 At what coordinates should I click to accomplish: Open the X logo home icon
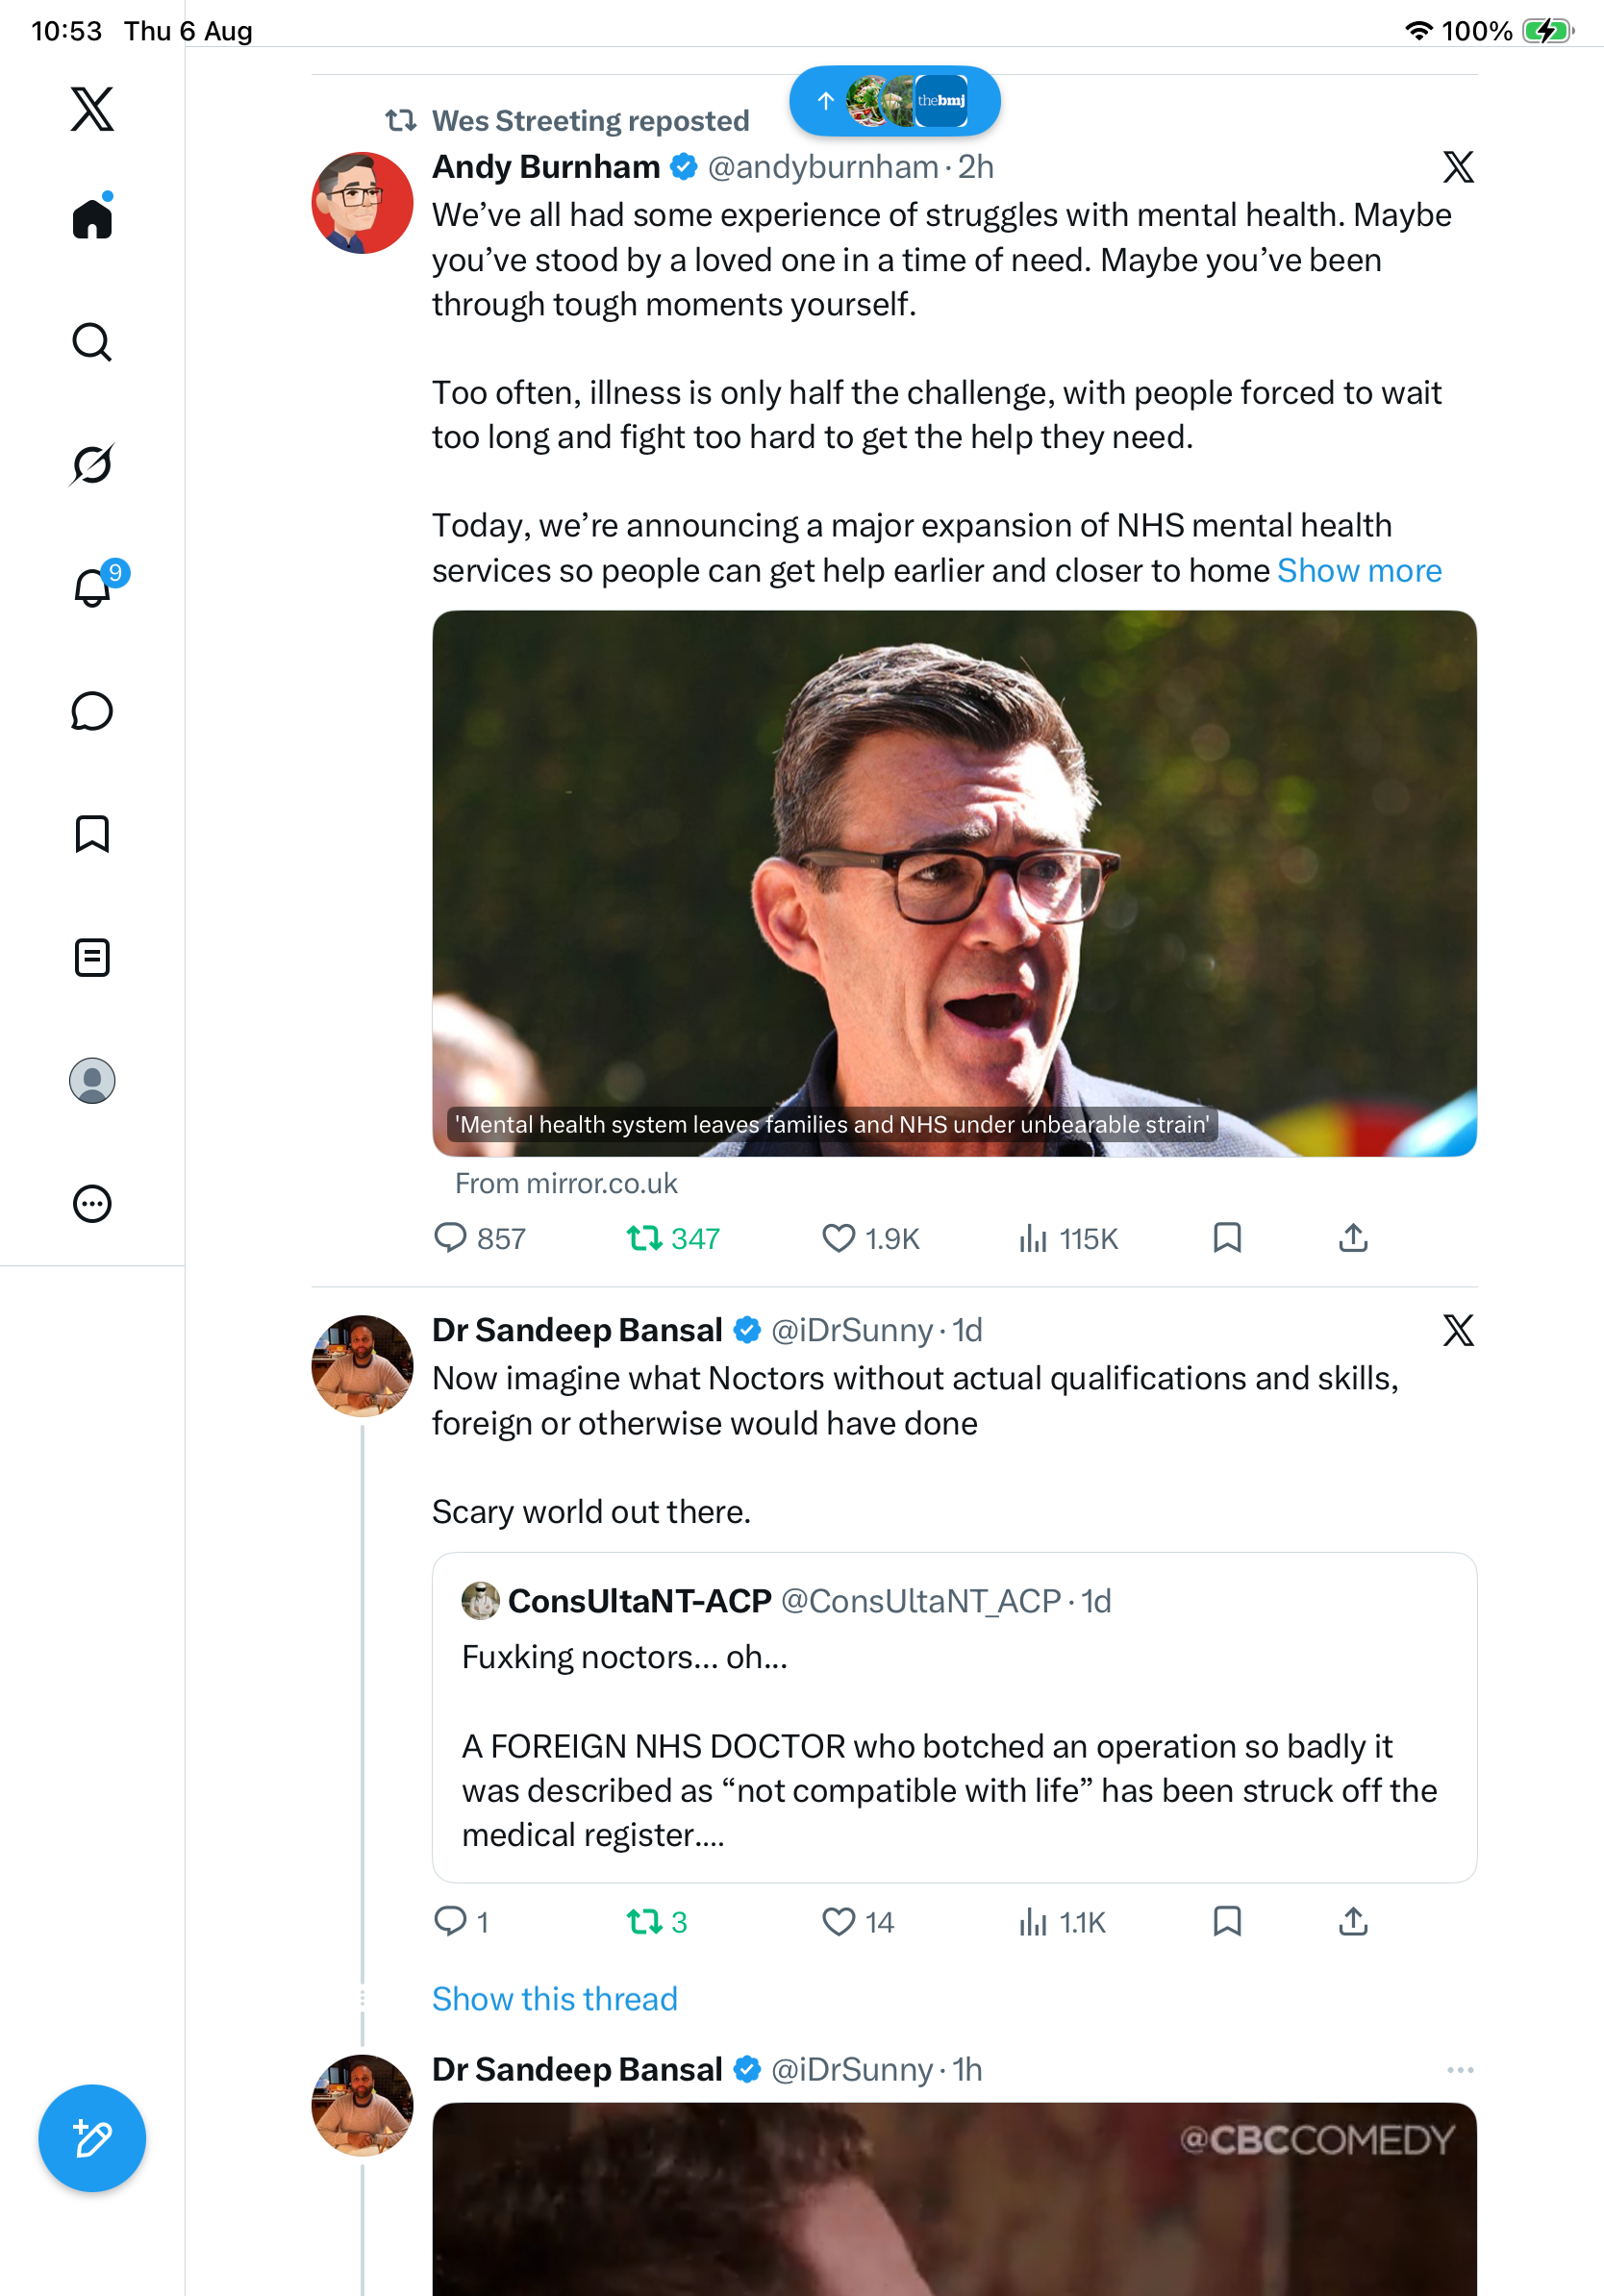(92, 109)
